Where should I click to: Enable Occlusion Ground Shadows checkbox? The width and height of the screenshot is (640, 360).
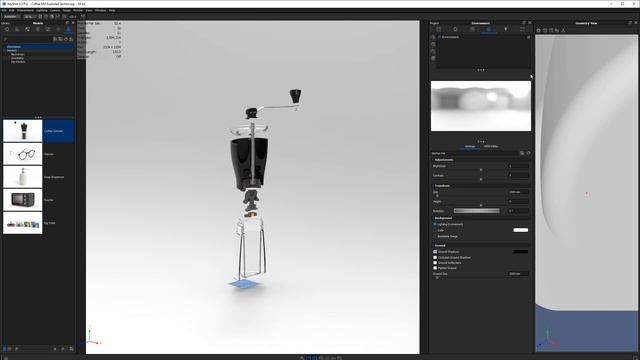pyautogui.click(x=435, y=258)
